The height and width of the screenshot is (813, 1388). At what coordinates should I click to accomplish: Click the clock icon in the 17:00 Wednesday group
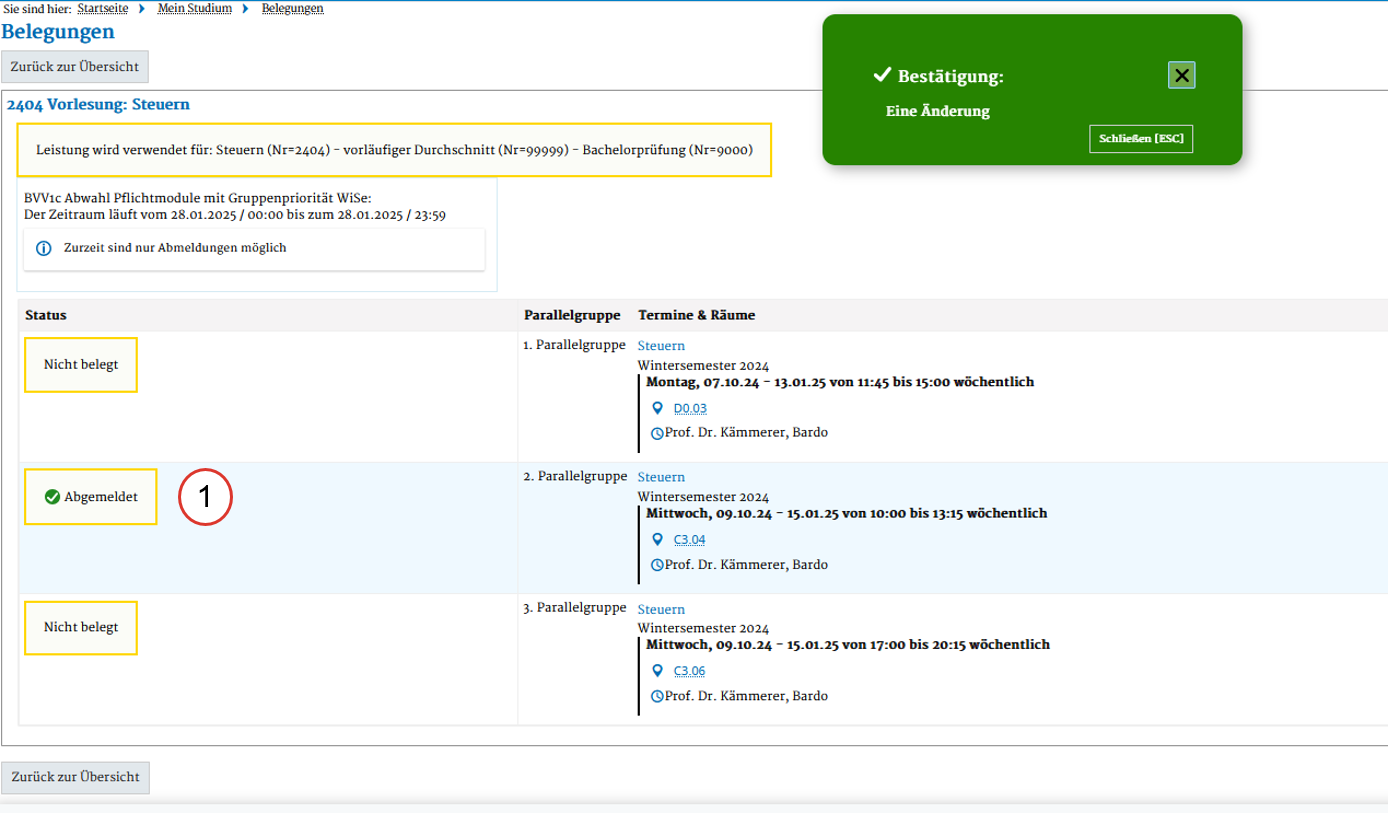(x=657, y=697)
